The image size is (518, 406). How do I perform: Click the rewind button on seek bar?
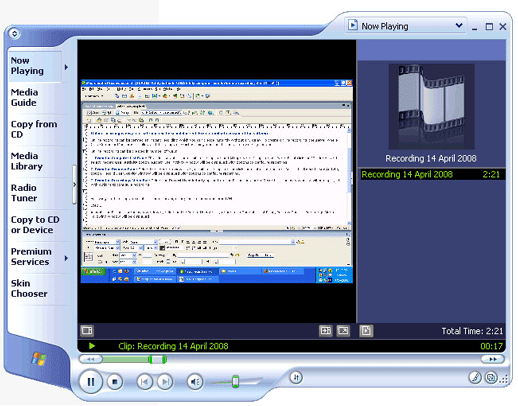(90, 359)
